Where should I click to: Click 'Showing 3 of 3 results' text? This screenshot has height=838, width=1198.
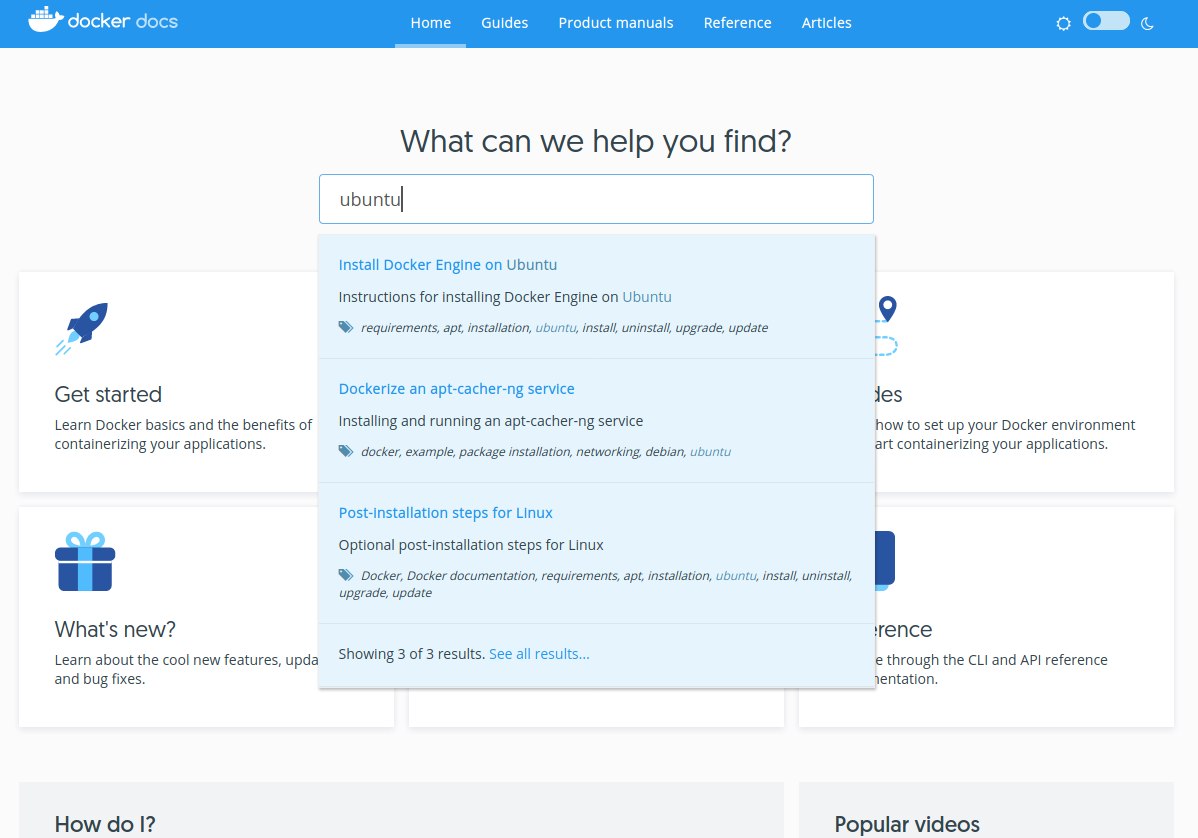(412, 654)
